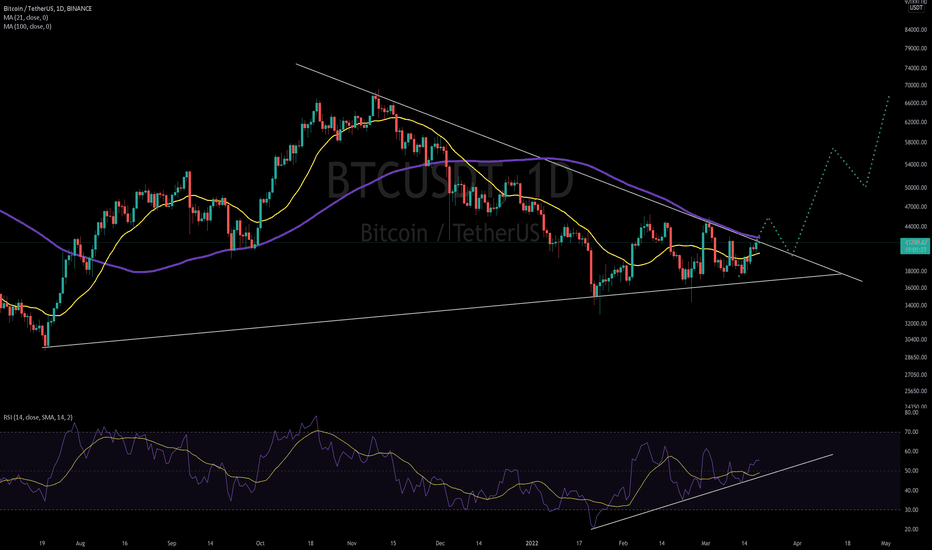
Task: Click the Bitcoin / TetherUS symbol title
Action: [46, 9]
